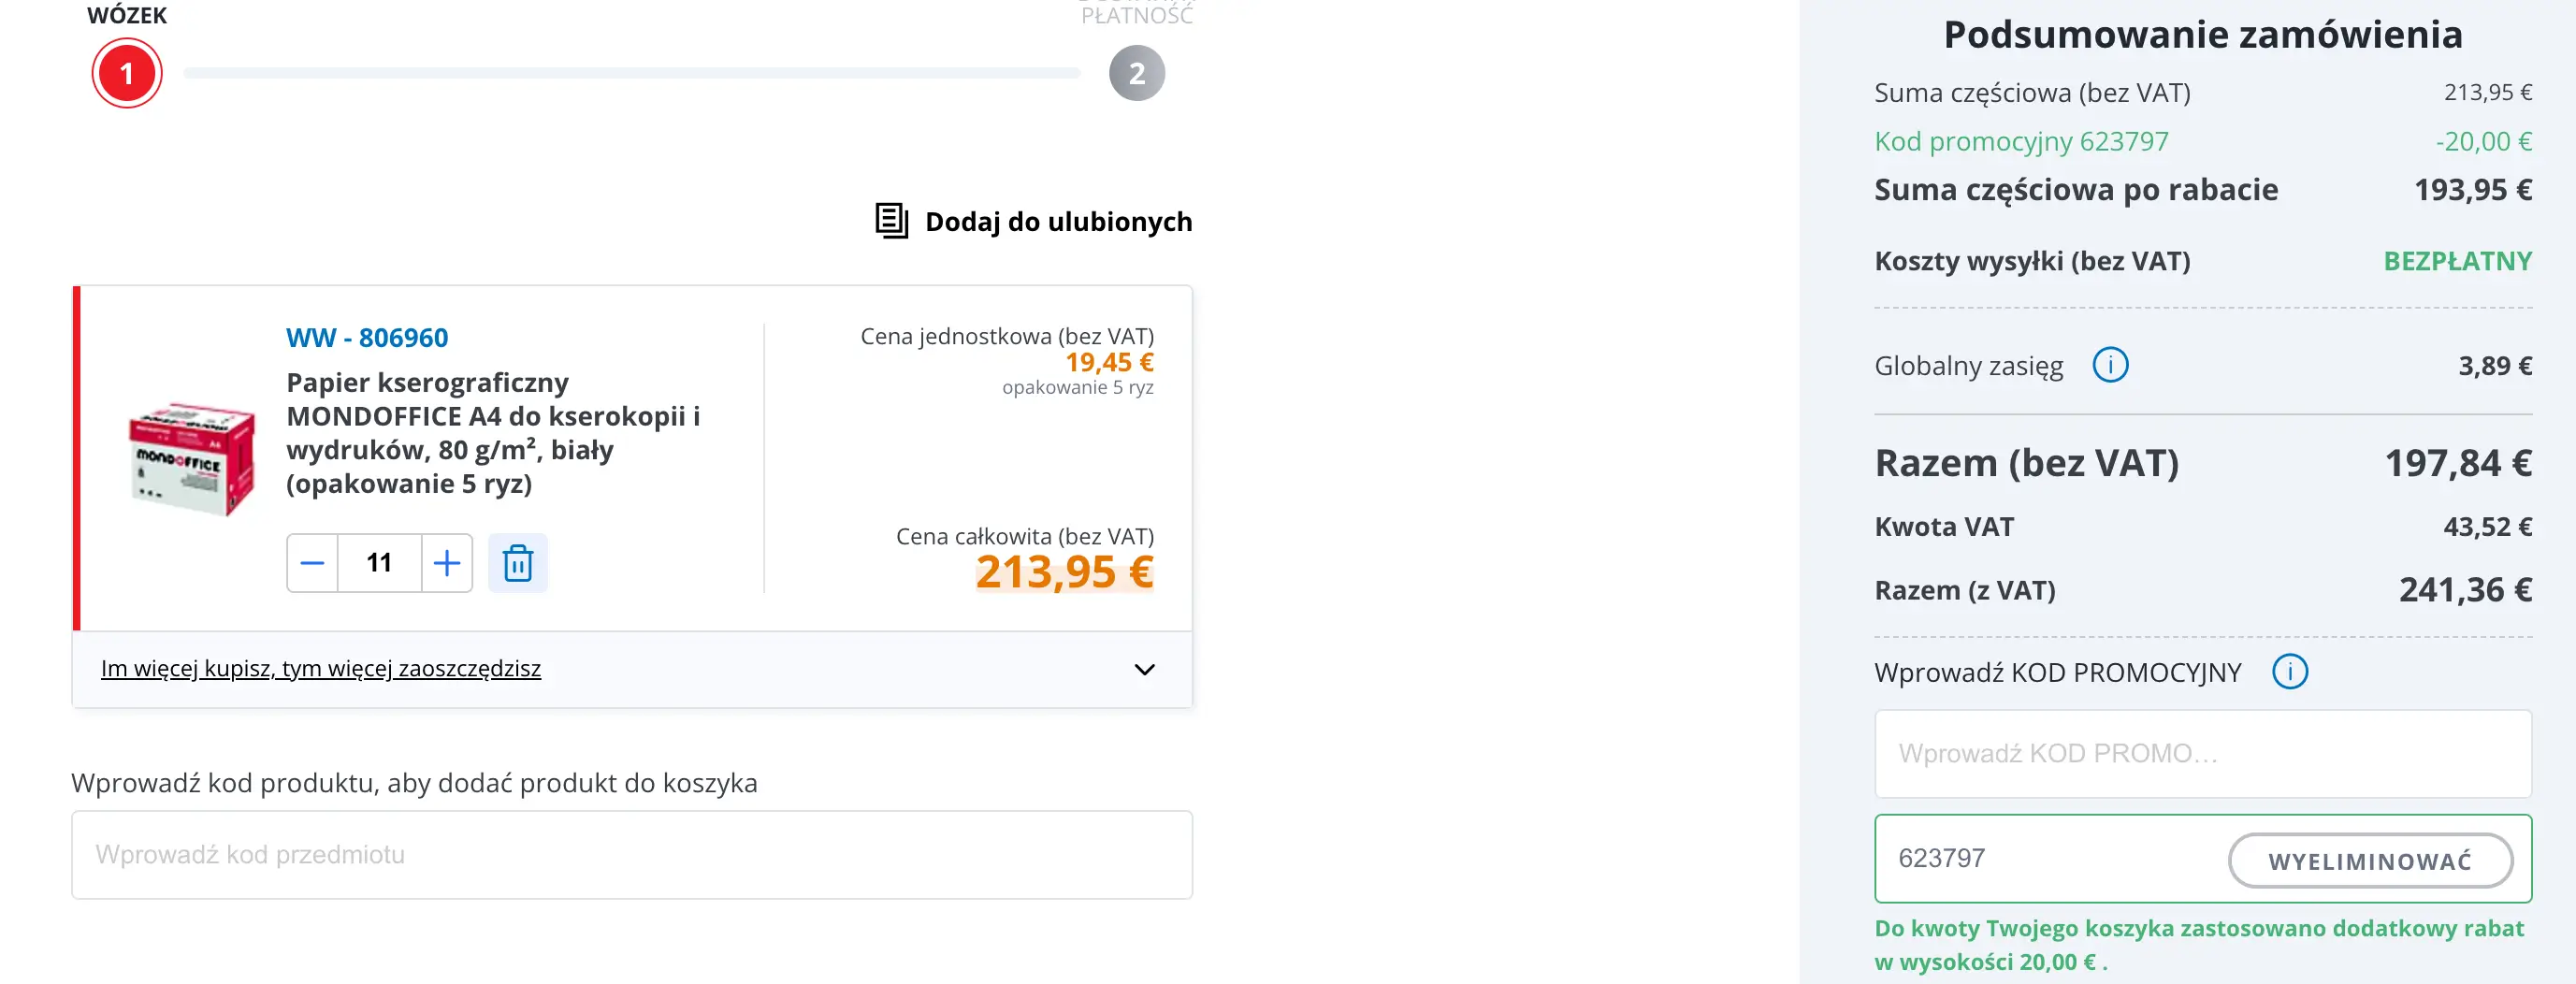Expand the bulk savings chevron arrow

[1144, 669]
